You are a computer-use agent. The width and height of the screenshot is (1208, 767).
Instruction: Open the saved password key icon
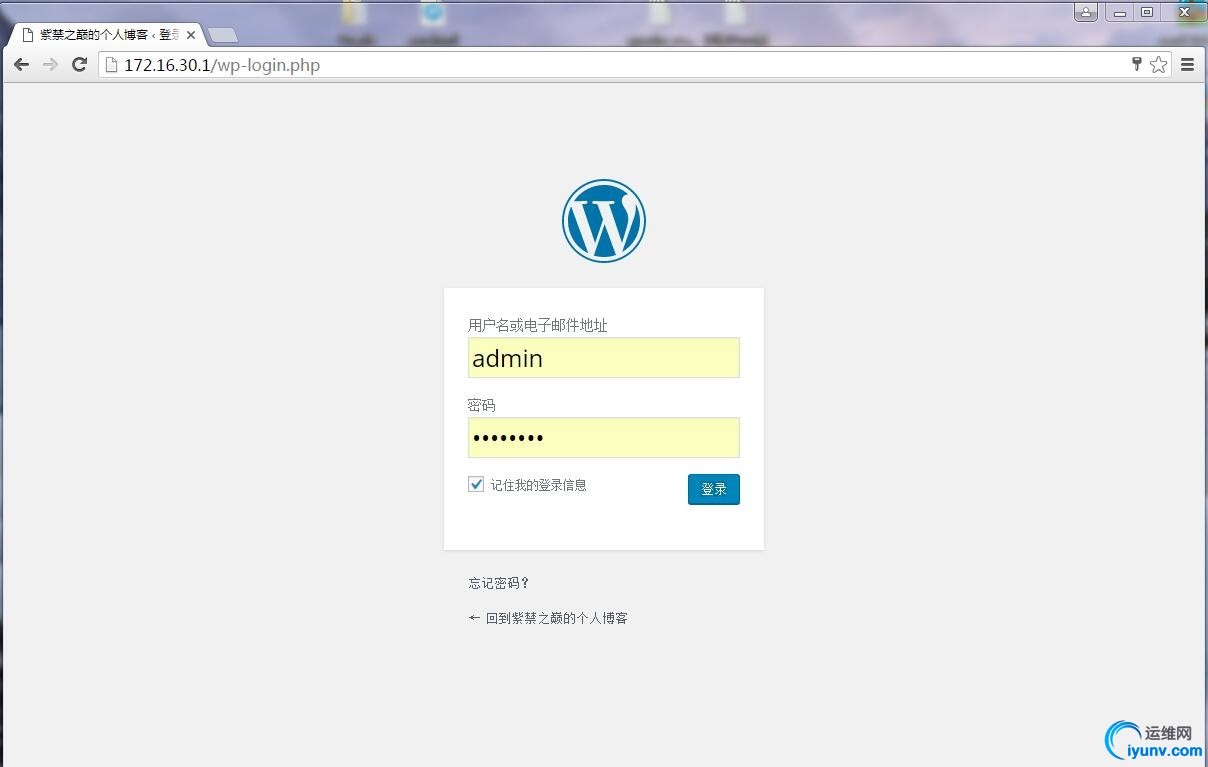click(1136, 65)
